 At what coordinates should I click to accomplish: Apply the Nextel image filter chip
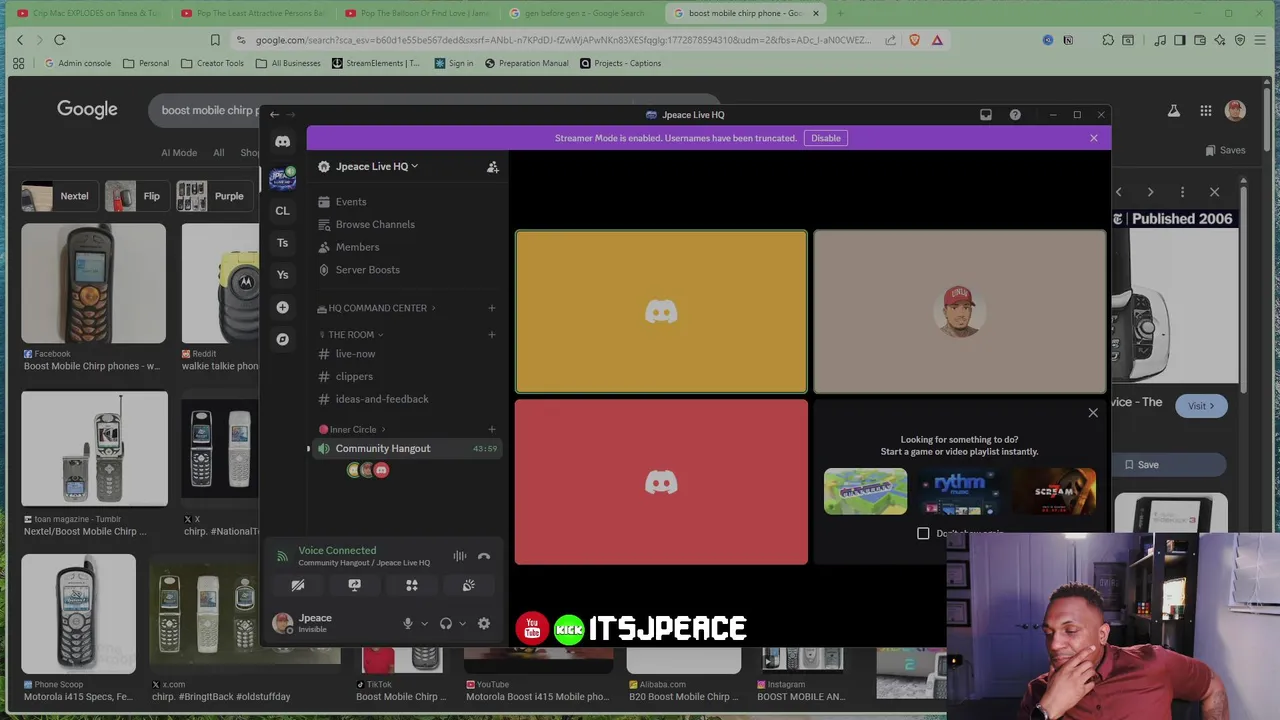pos(59,196)
